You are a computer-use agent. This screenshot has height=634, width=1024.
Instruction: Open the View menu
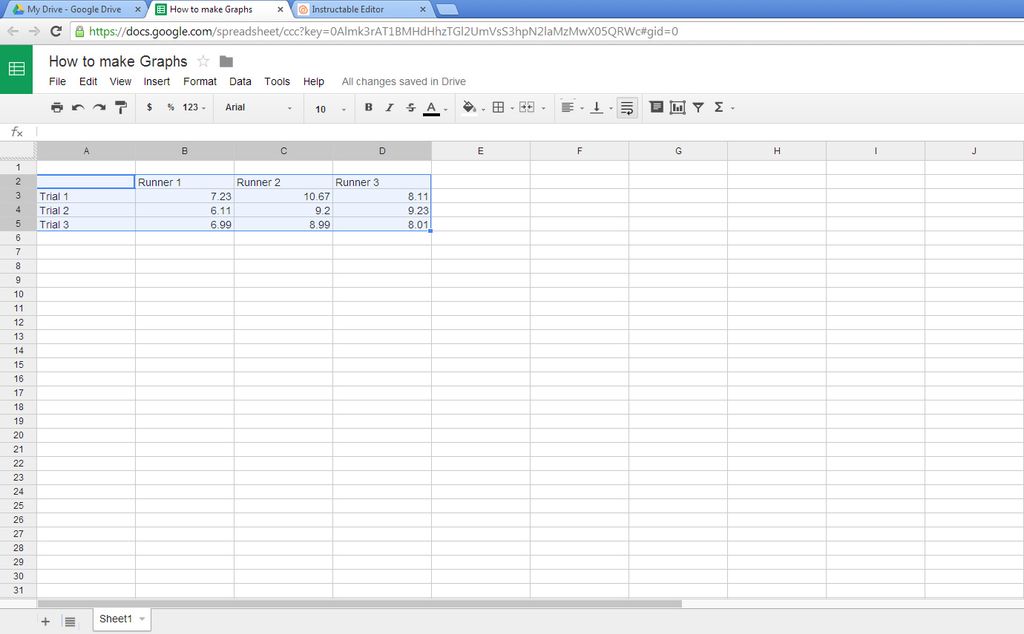pyautogui.click(x=120, y=82)
